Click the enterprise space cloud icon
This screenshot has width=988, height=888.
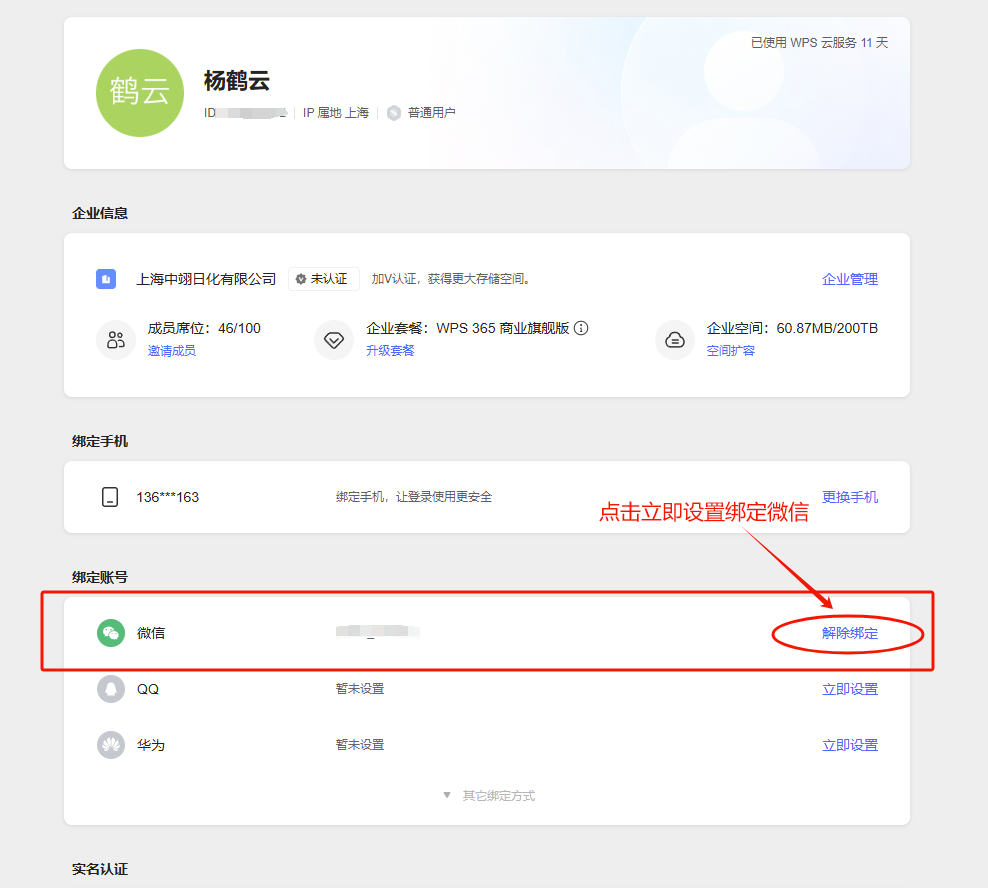[x=675, y=340]
